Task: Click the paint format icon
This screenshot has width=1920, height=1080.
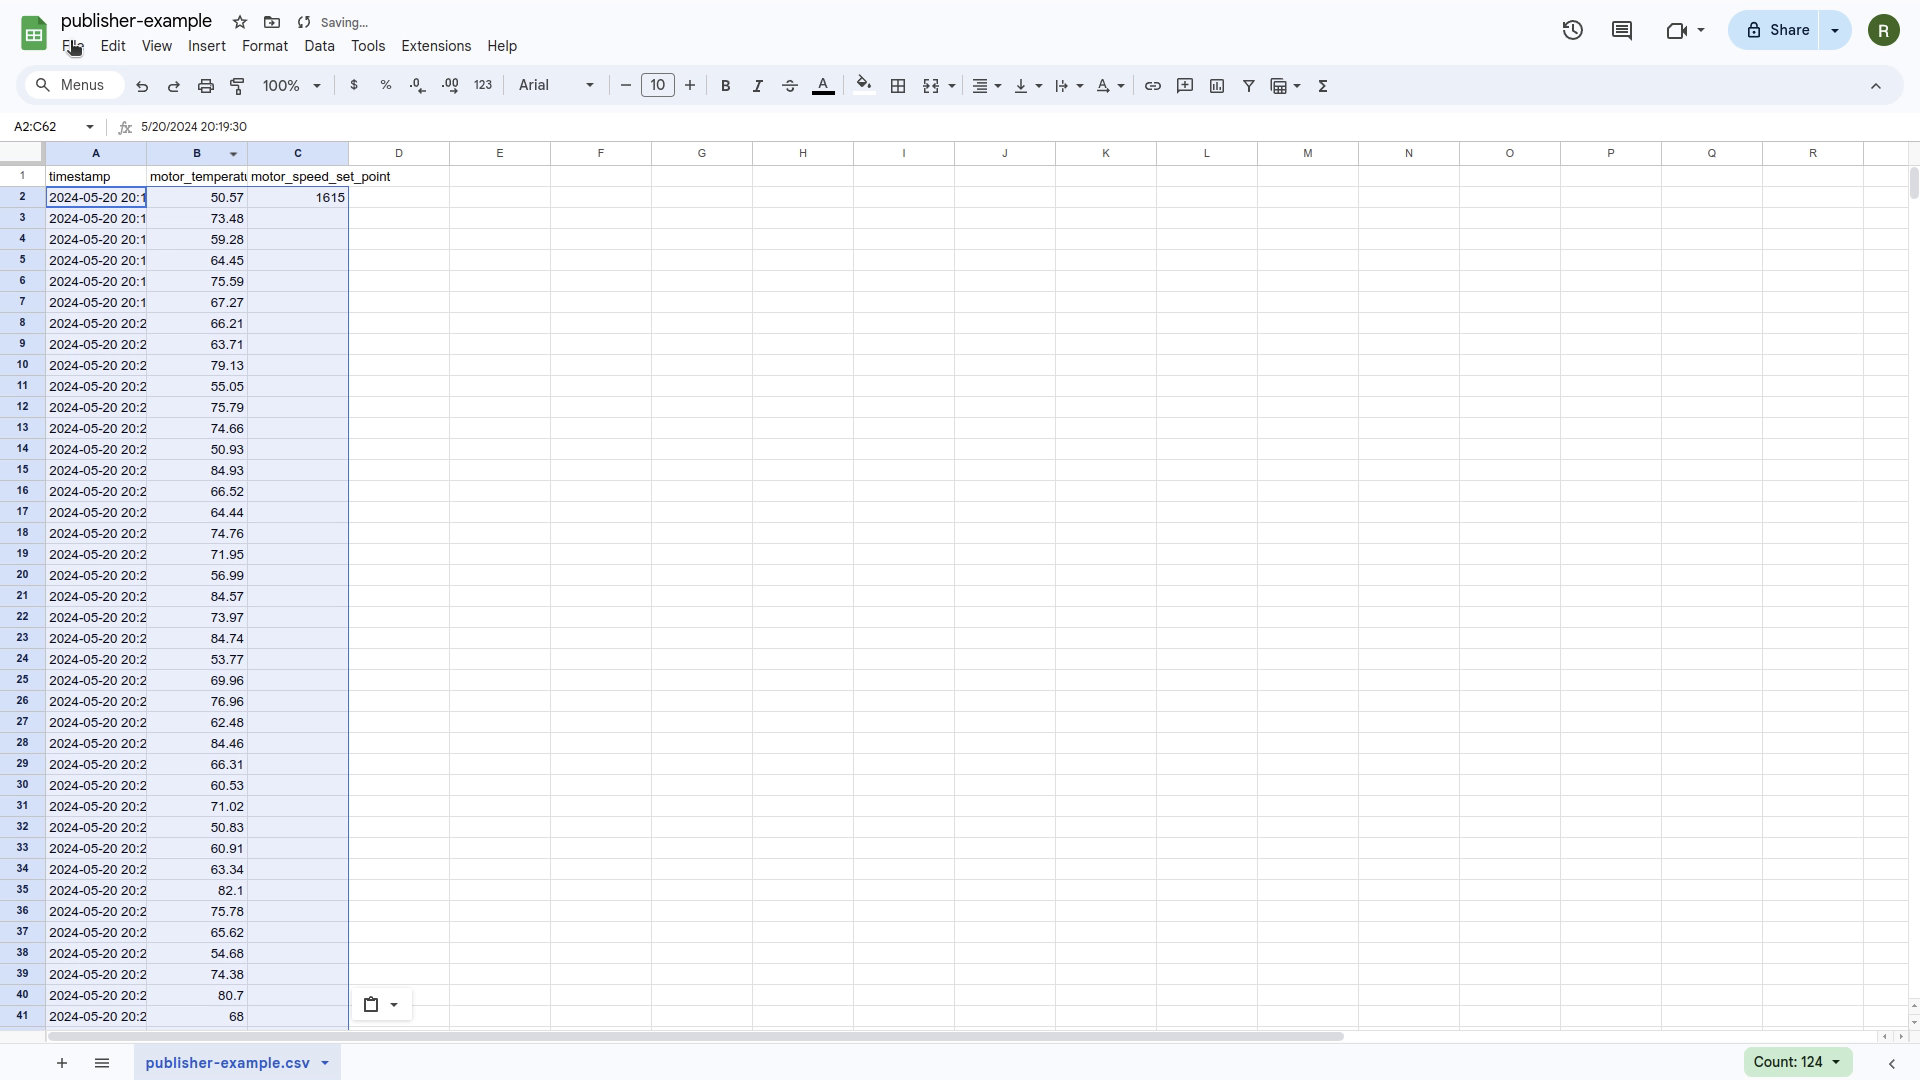Action: [237, 86]
